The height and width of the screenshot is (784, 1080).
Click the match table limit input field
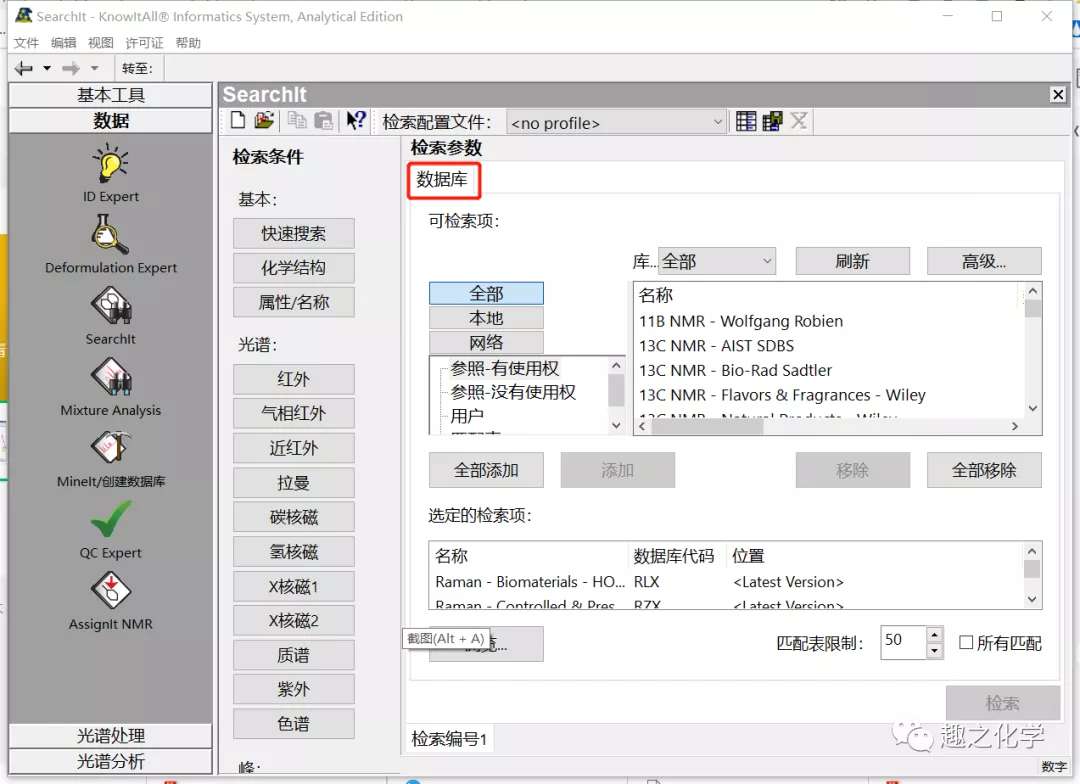point(902,642)
